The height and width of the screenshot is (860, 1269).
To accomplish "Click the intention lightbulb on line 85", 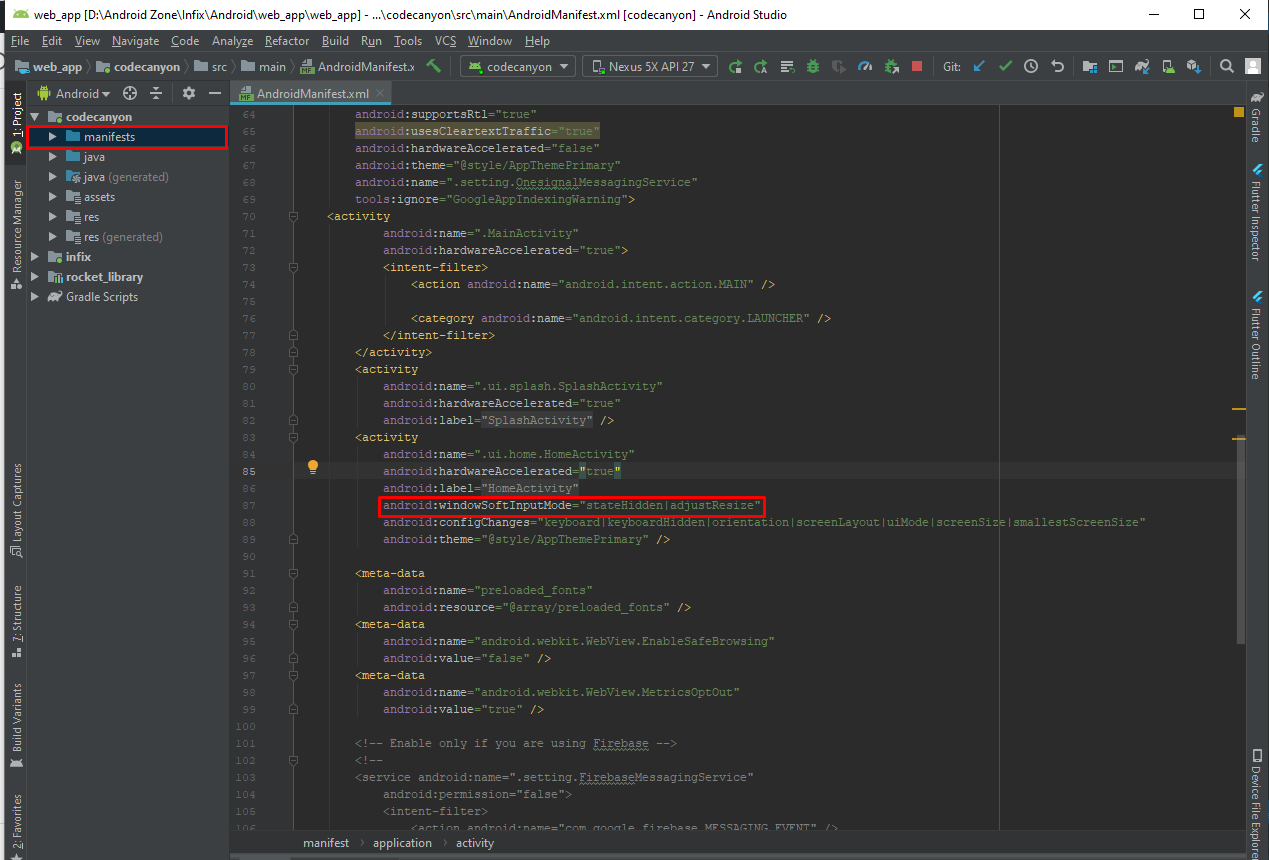I will [x=312, y=467].
